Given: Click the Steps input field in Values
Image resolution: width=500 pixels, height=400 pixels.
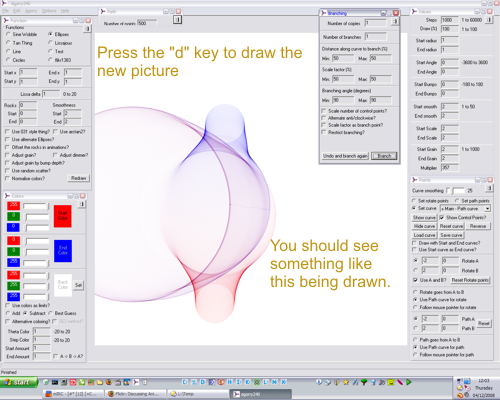Looking at the screenshot, I should [450, 20].
